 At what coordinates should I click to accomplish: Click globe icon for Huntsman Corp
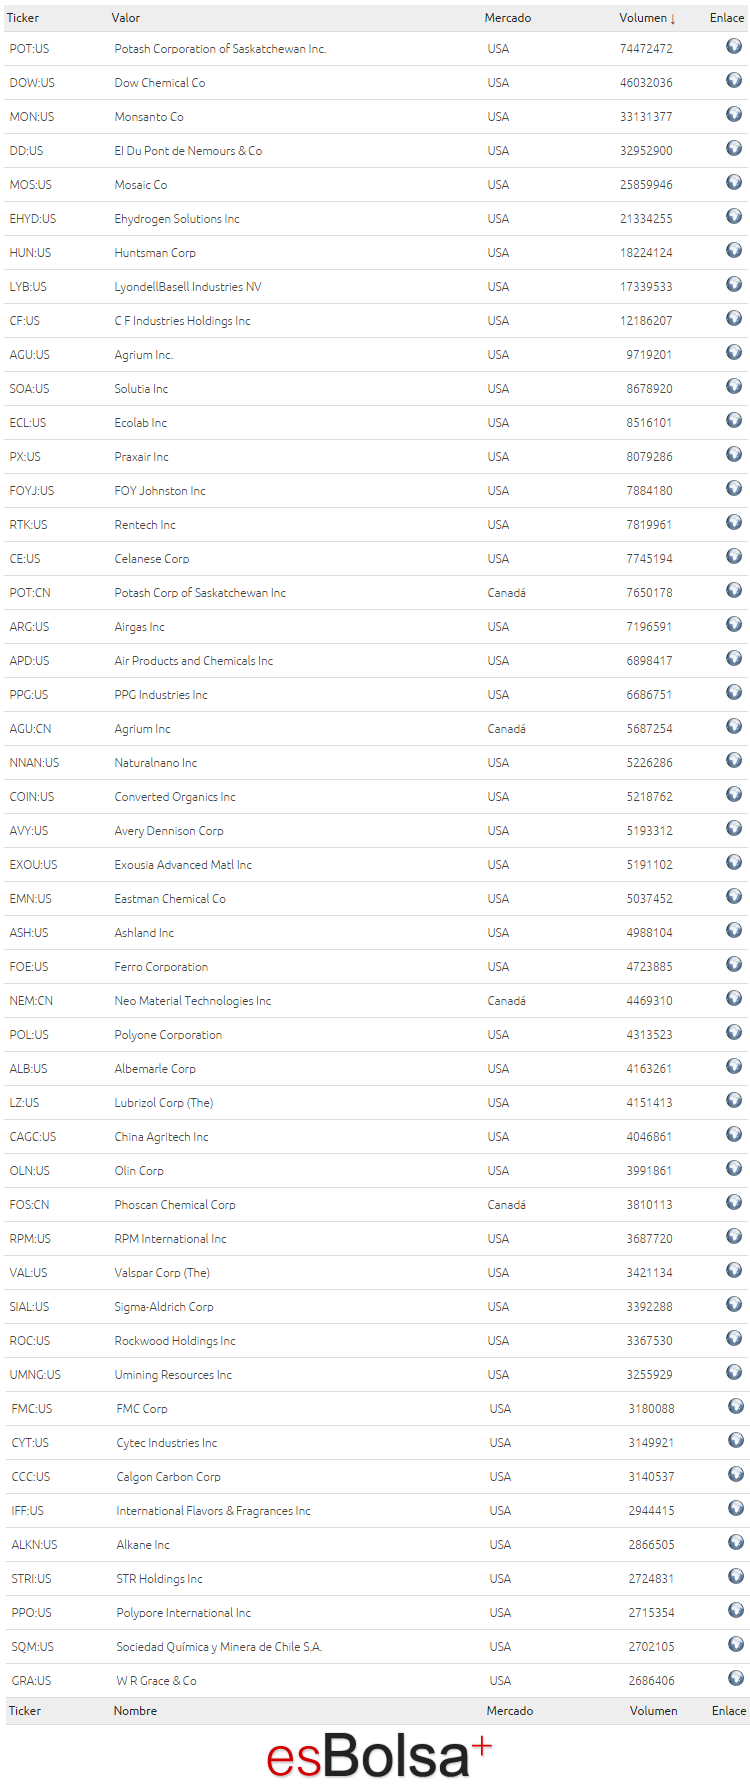(x=734, y=250)
